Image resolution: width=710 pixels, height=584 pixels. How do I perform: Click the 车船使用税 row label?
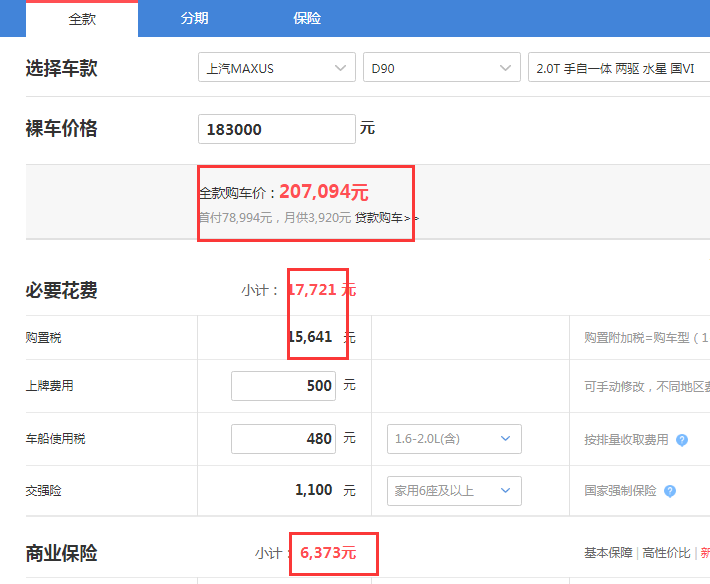click(55, 439)
